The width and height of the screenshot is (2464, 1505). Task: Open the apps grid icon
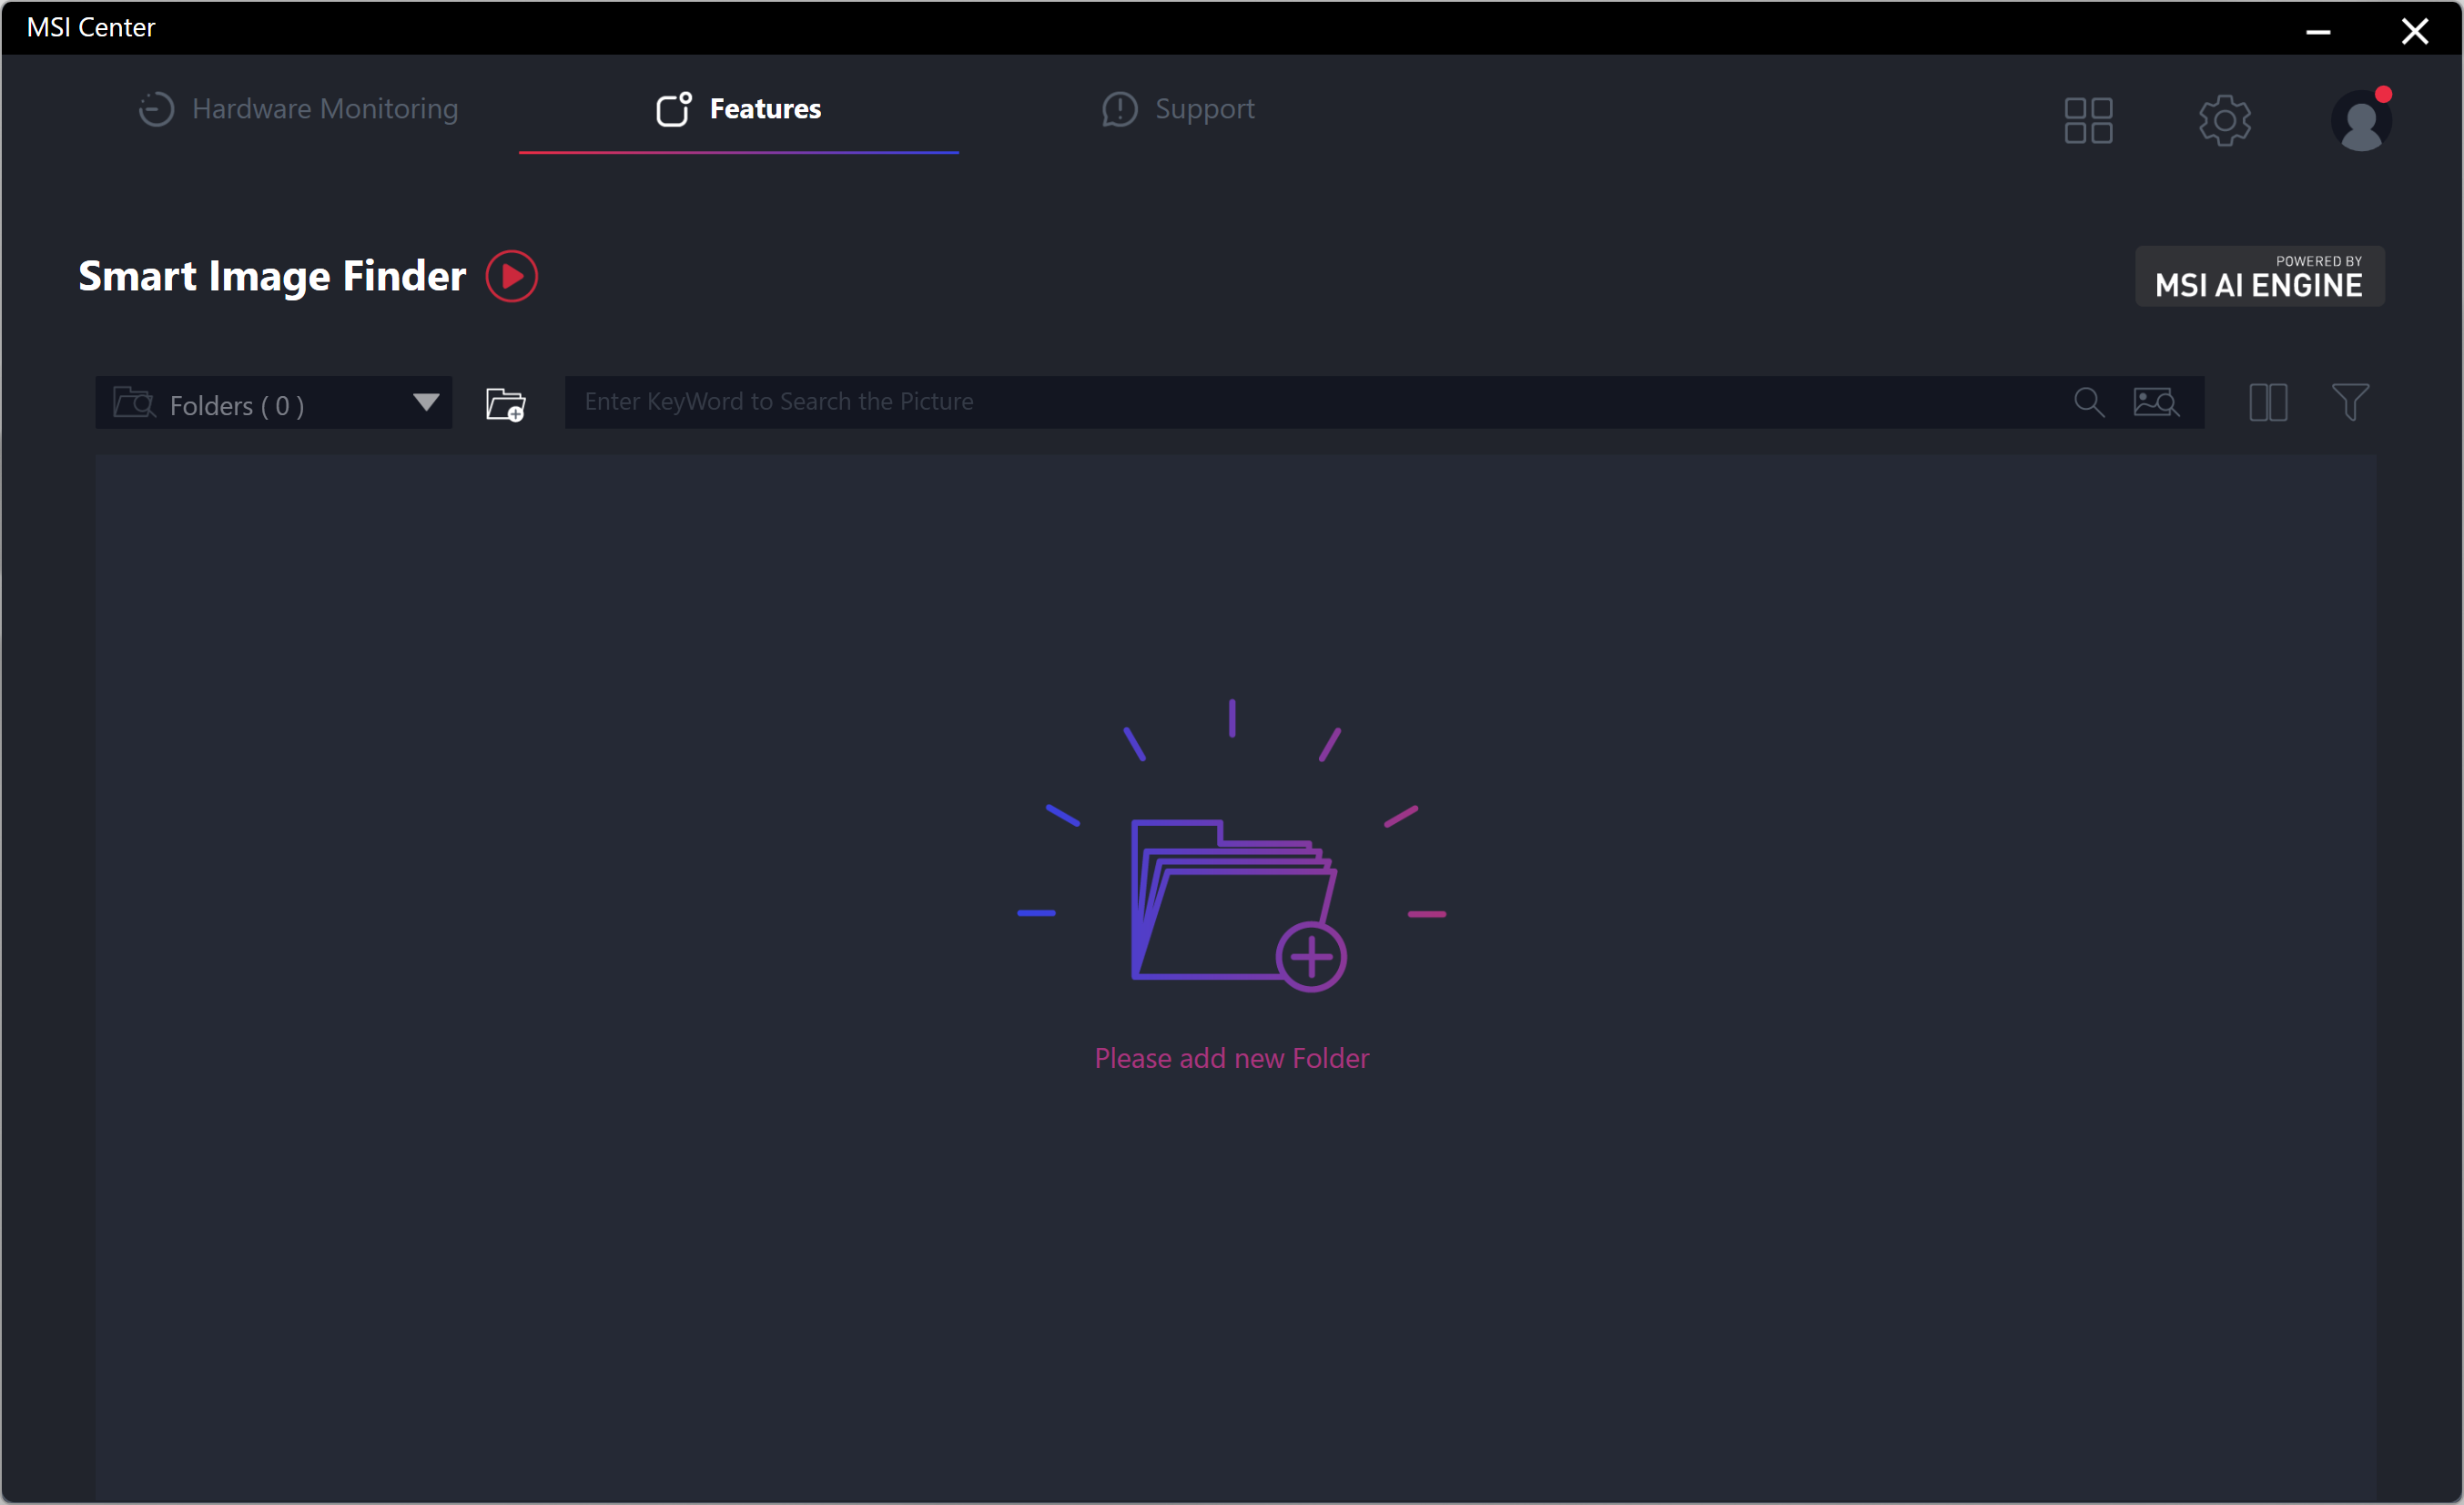2087,121
